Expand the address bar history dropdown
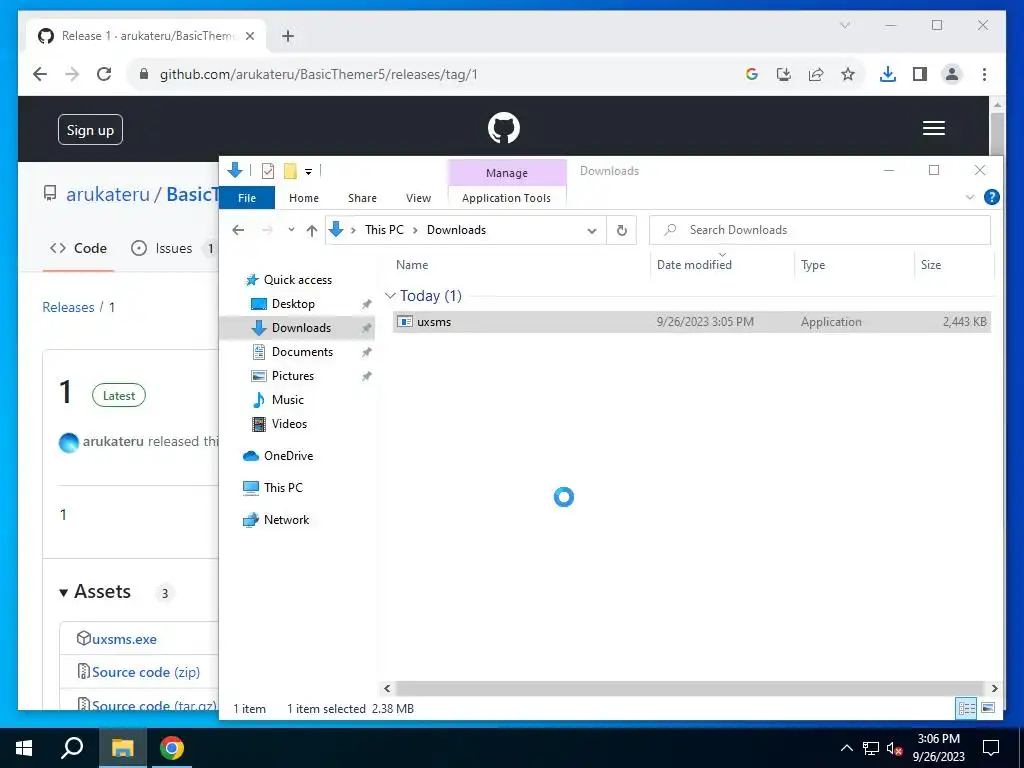Image resolution: width=1024 pixels, height=768 pixels. pyautogui.click(x=592, y=231)
